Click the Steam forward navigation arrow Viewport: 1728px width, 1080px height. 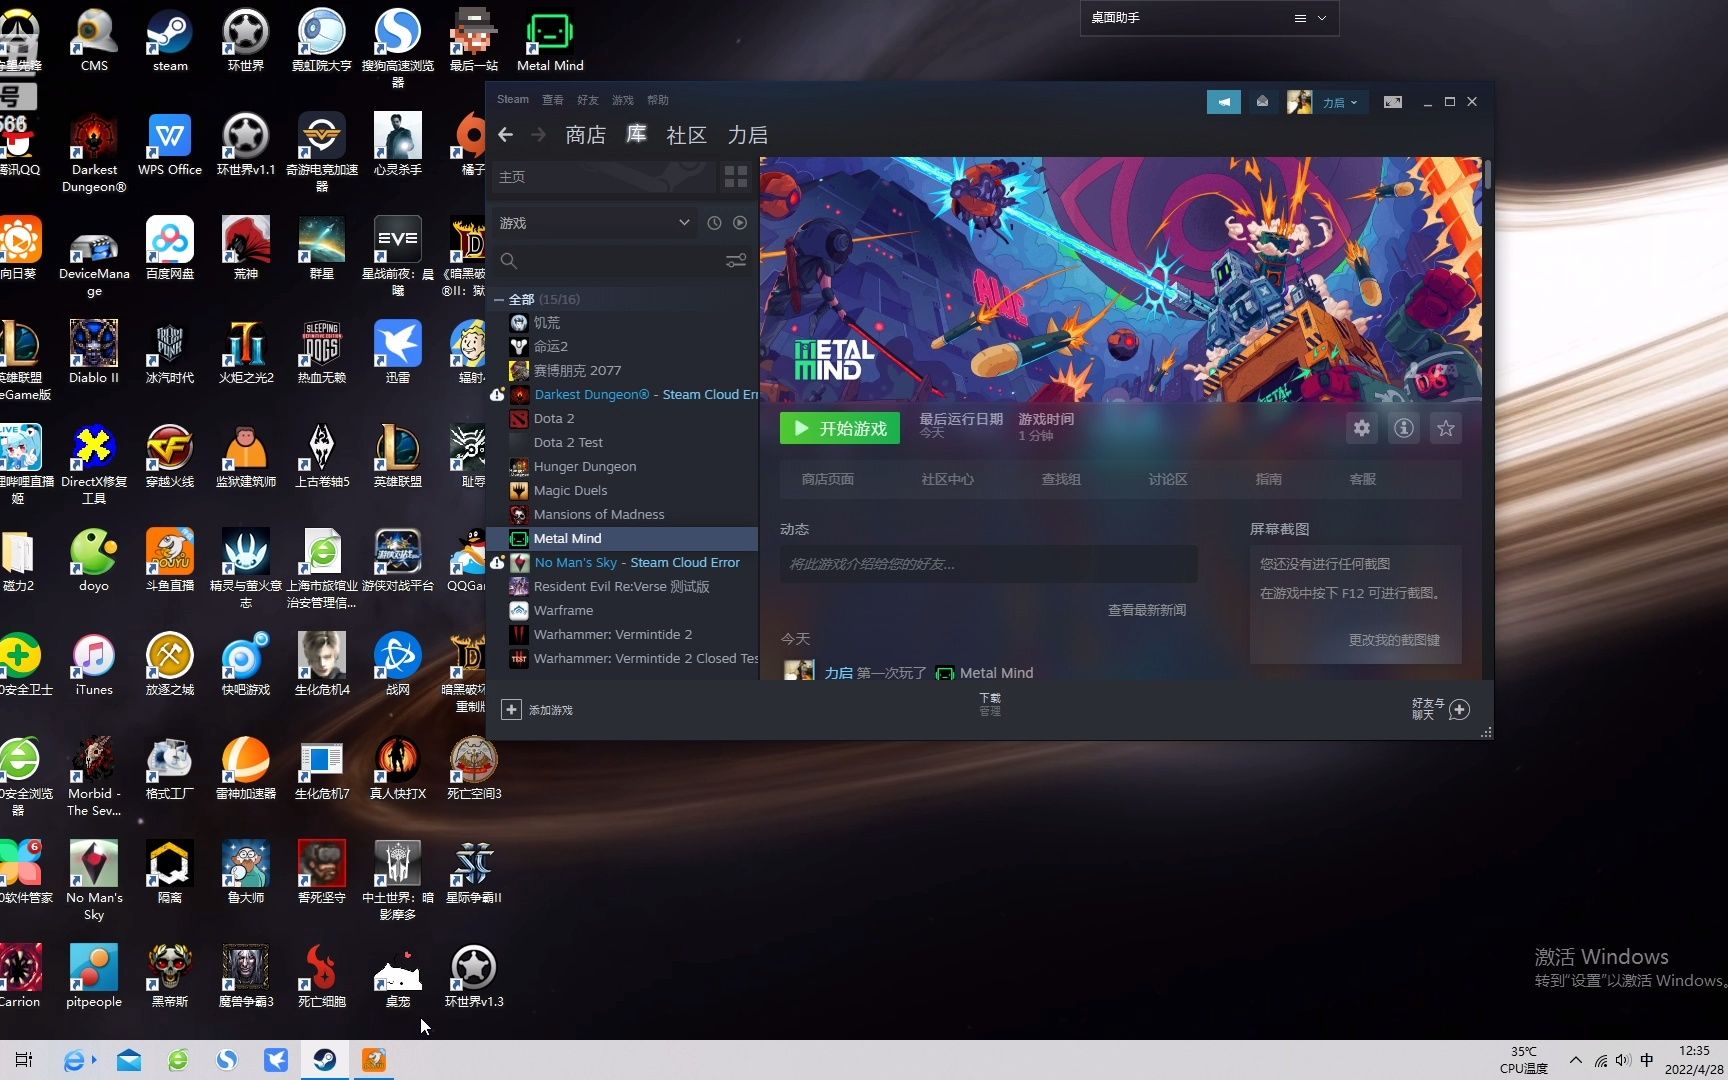(538, 135)
